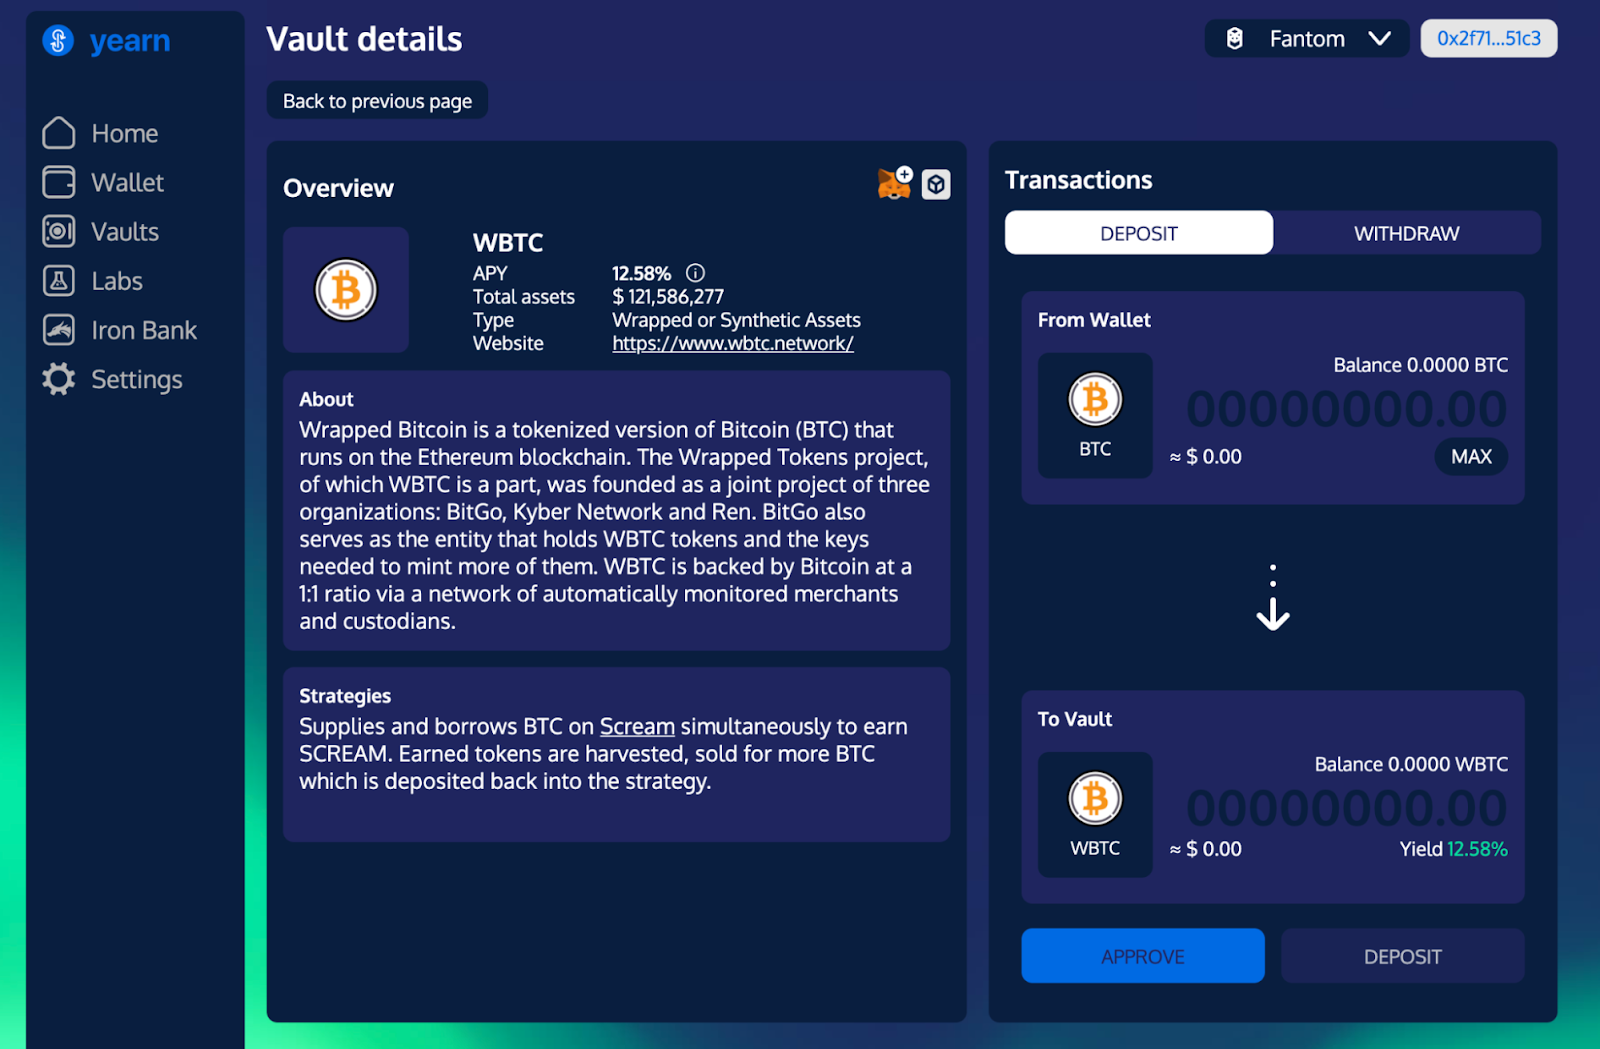Click Back to previous page button
Viewport: 1600px width, 1049px height.
pyautogui.click(x=377, y=101)
